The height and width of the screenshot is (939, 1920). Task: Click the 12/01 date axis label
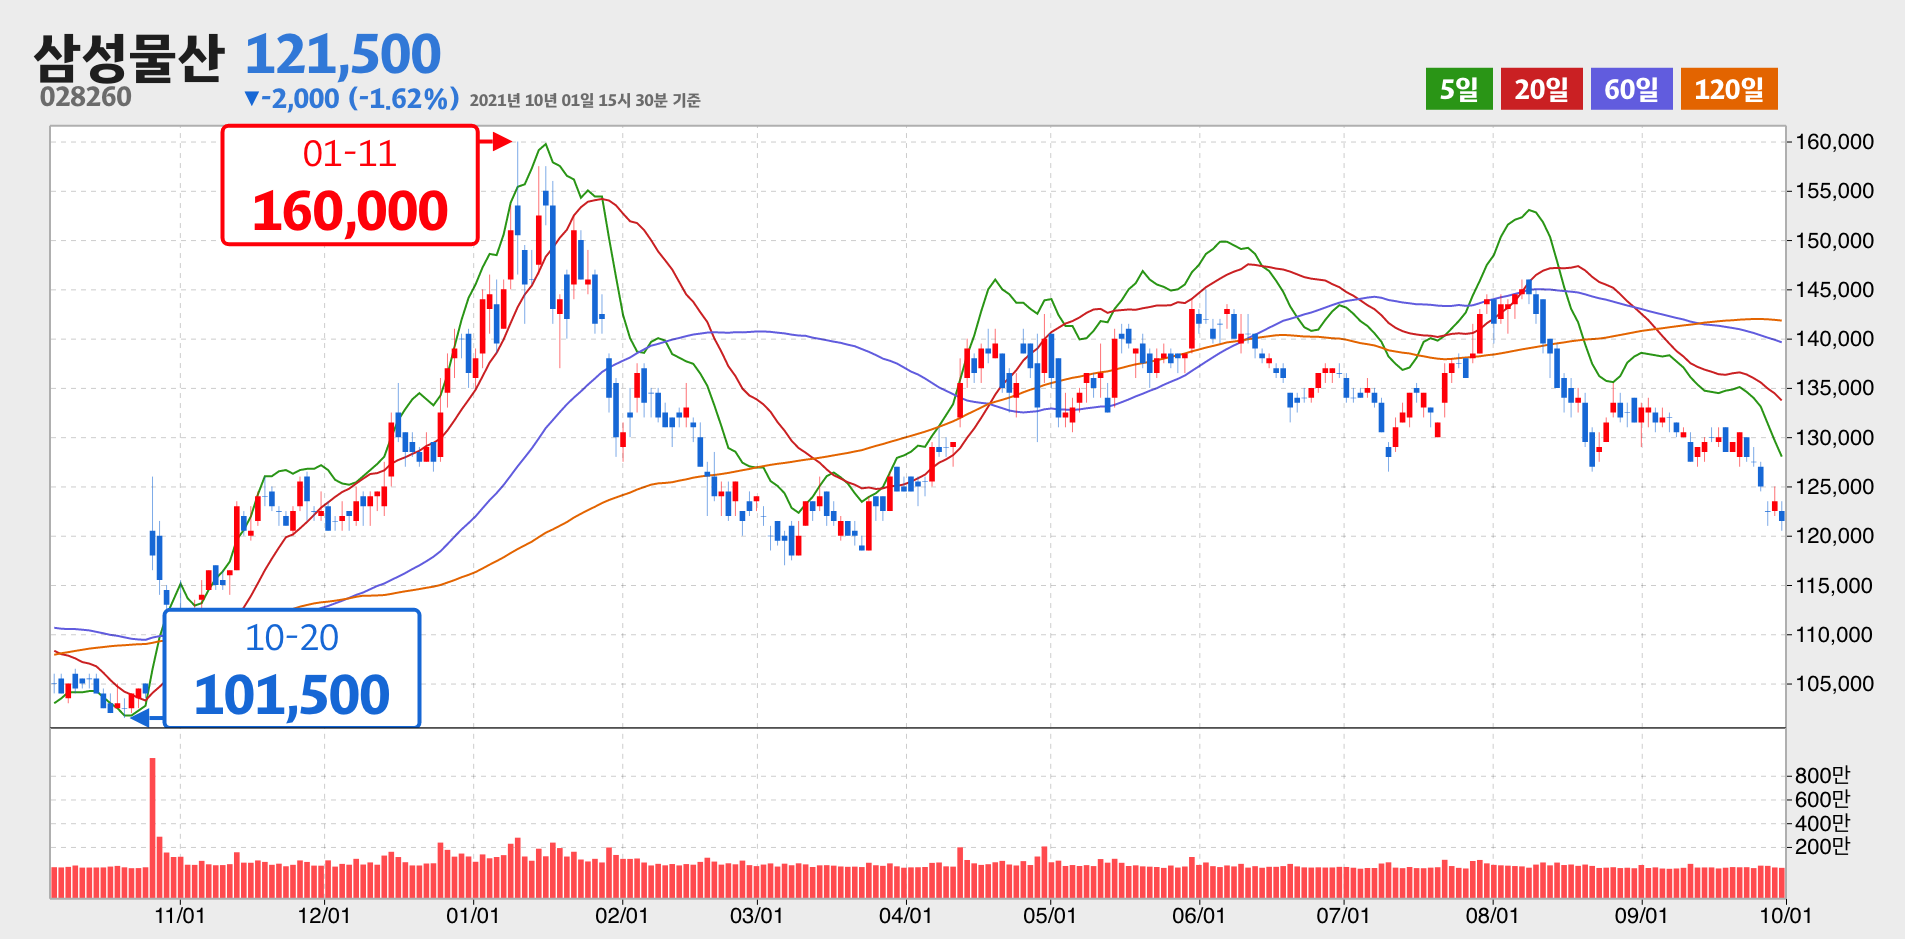point(324,915)
